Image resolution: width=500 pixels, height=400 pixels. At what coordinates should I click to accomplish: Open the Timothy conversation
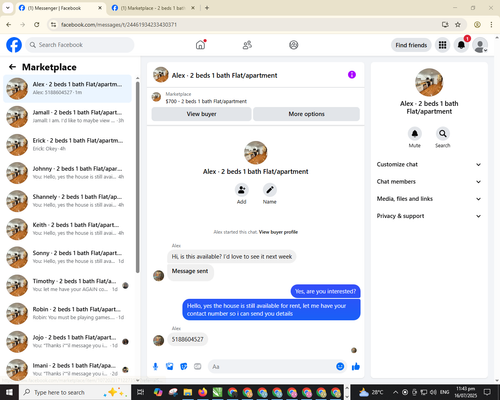pos(67,285)
